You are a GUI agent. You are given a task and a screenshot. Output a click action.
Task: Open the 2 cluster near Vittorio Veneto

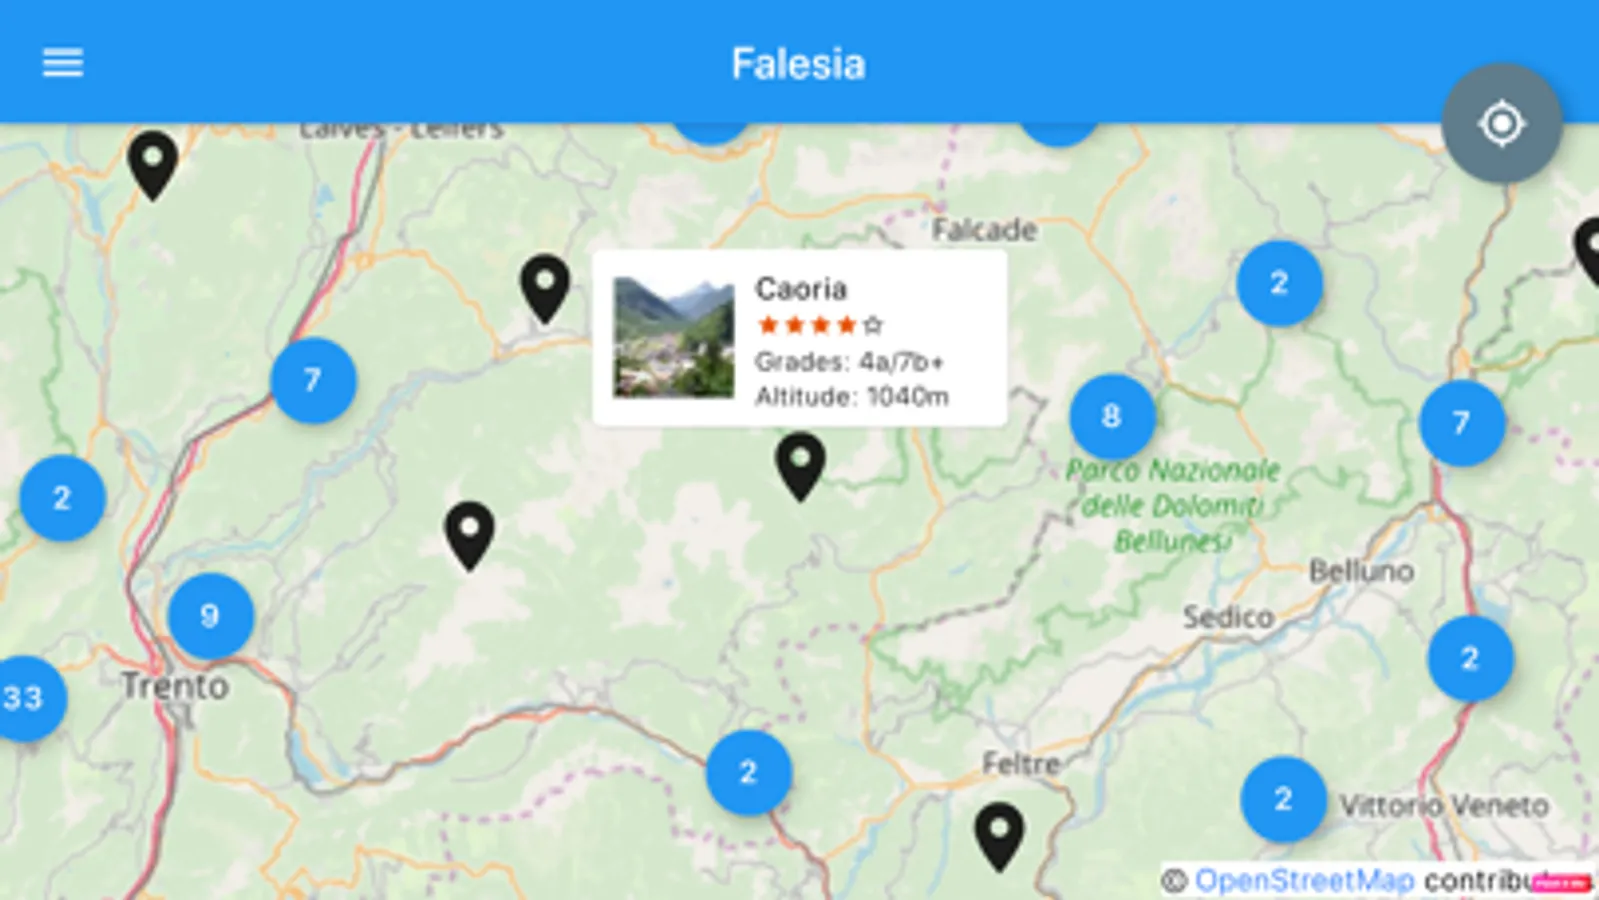tap(1283, 799)
